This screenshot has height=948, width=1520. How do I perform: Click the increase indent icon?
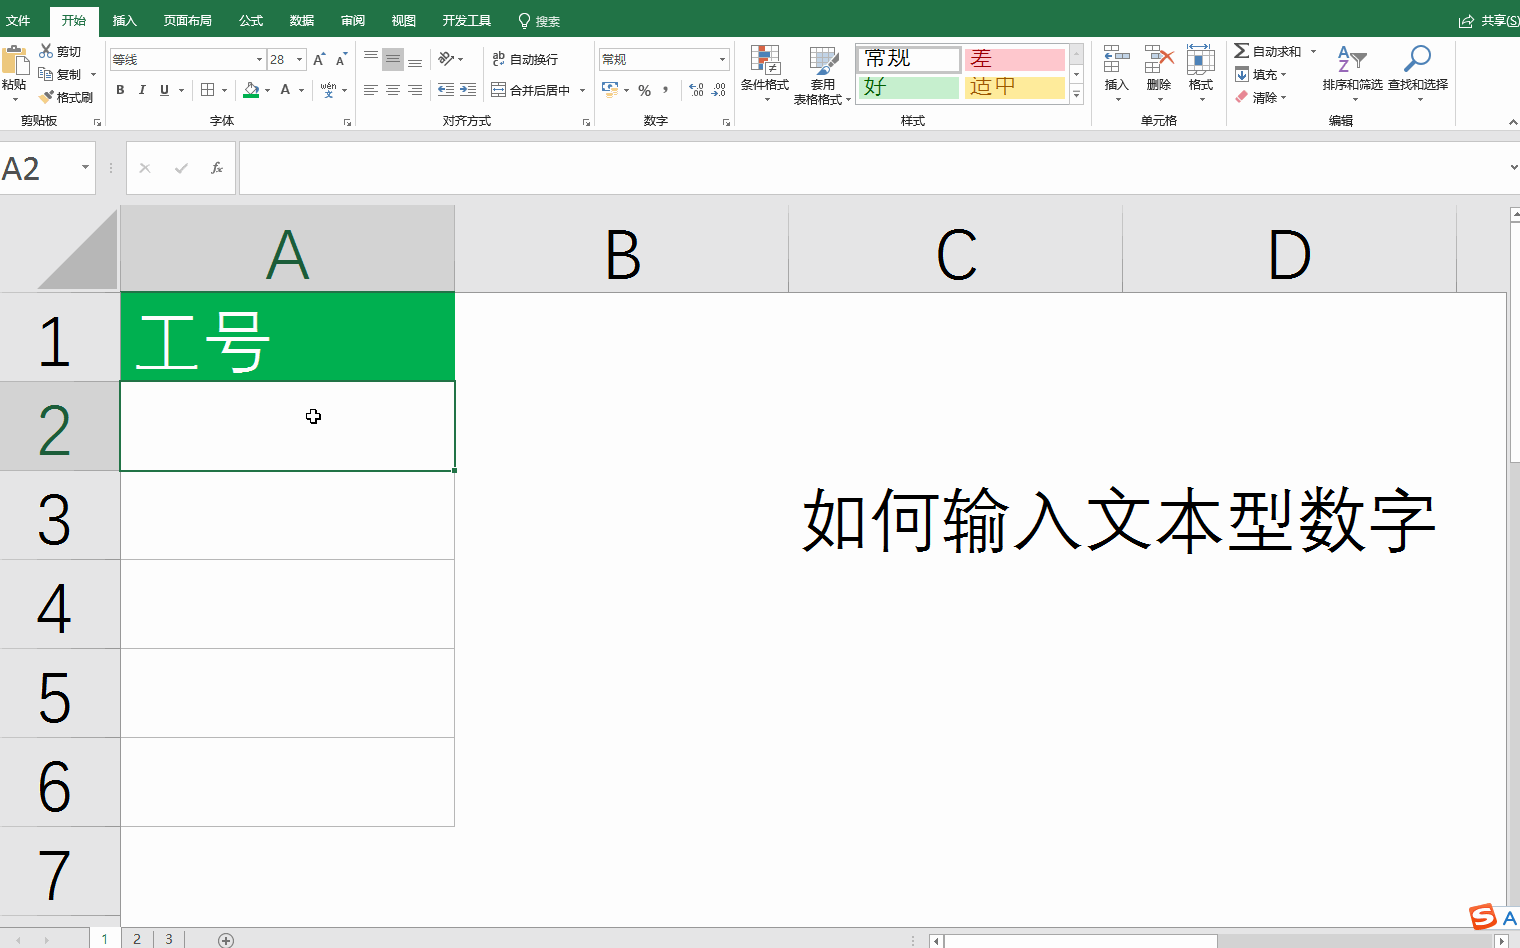coord(468,90)
